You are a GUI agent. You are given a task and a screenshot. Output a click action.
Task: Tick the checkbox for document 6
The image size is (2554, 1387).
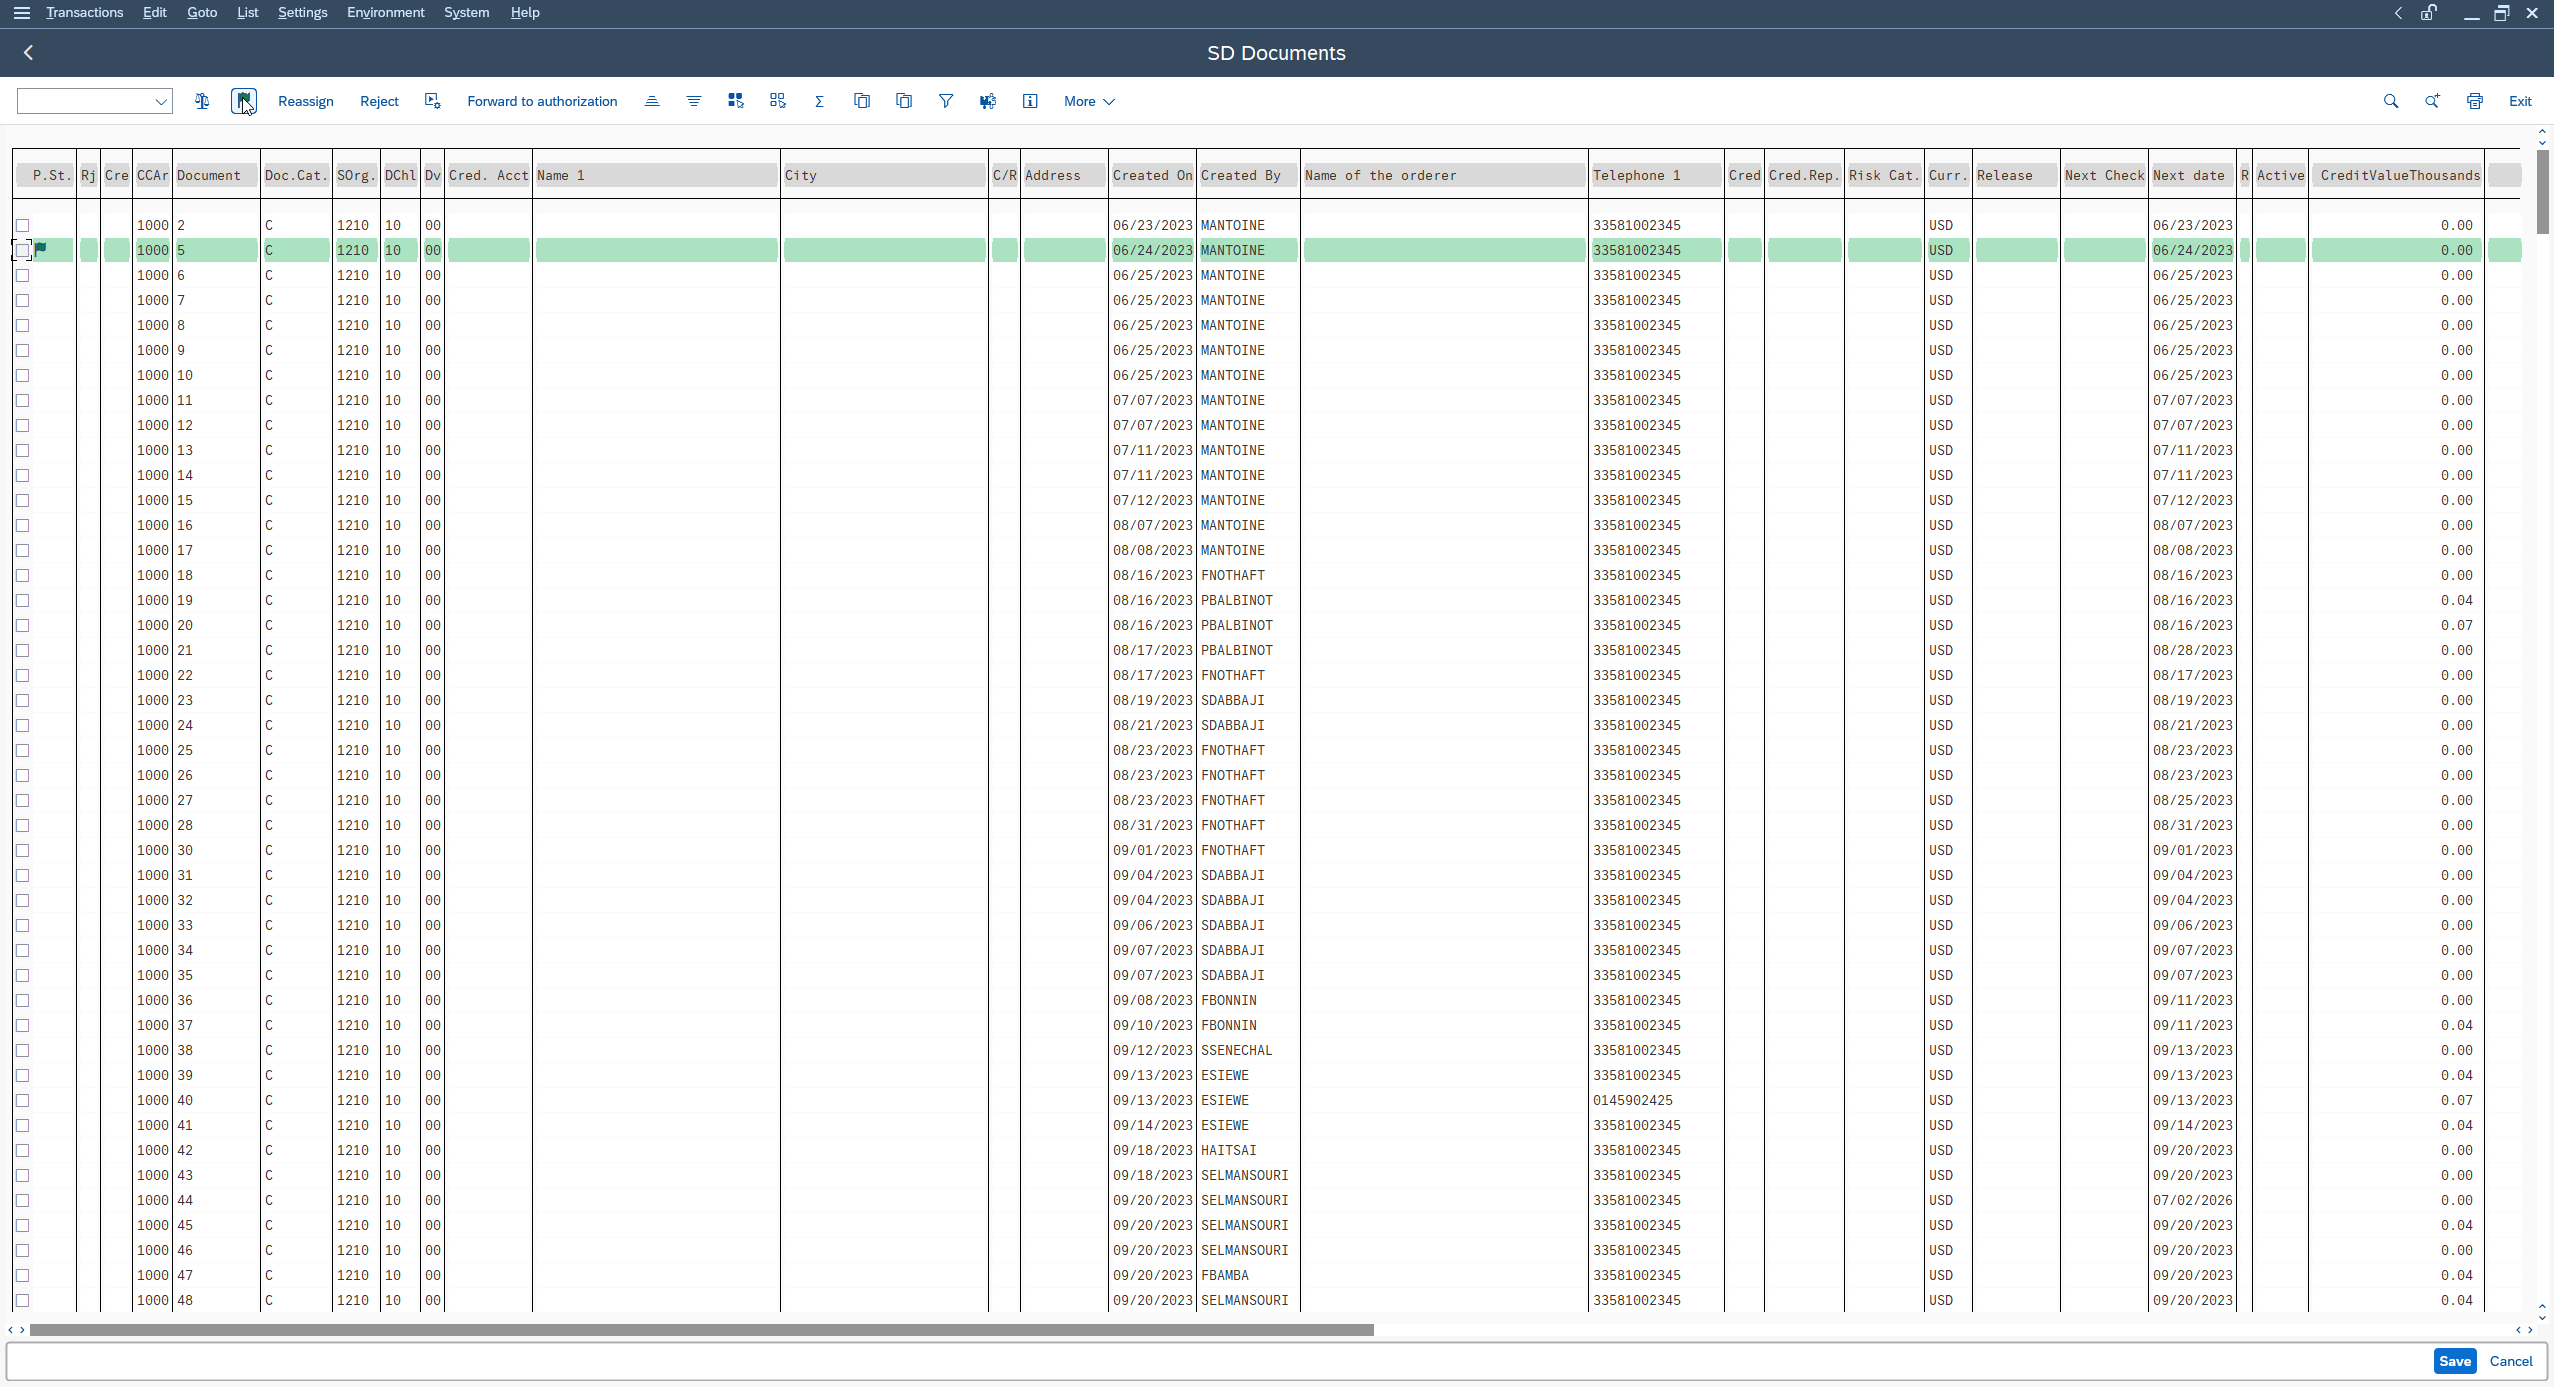(x=22, y=276)
